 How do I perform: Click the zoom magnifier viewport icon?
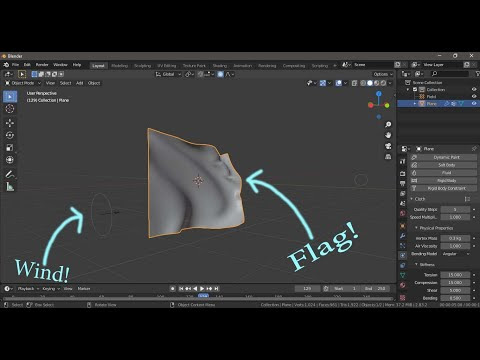click(x=388, y=124)
